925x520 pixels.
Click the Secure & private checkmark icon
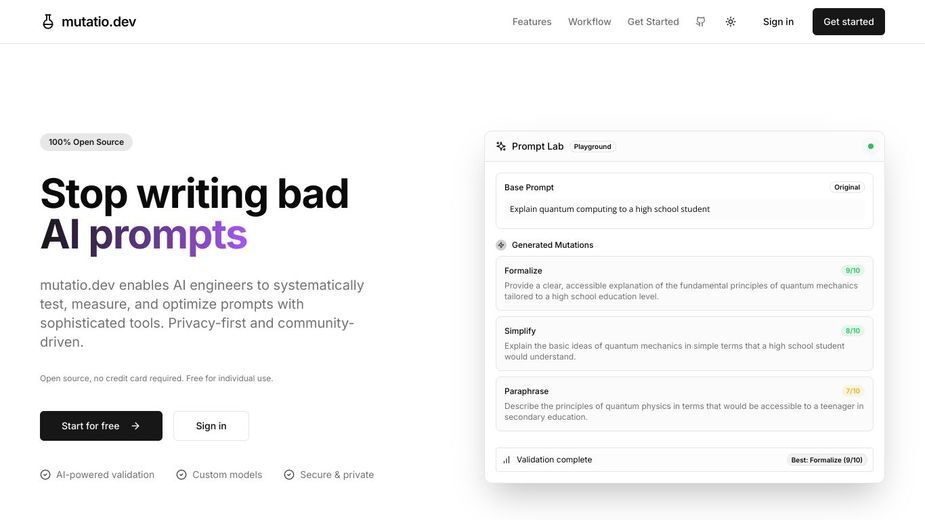coord(289,475)
